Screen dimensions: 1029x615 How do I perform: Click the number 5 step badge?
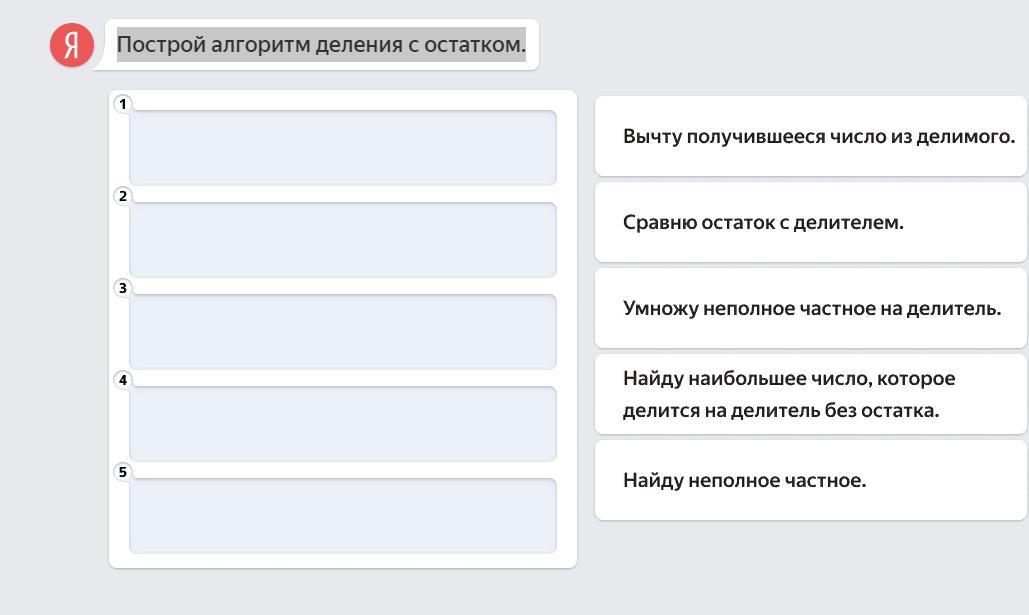pyautogui.click(x=123, y=472)
